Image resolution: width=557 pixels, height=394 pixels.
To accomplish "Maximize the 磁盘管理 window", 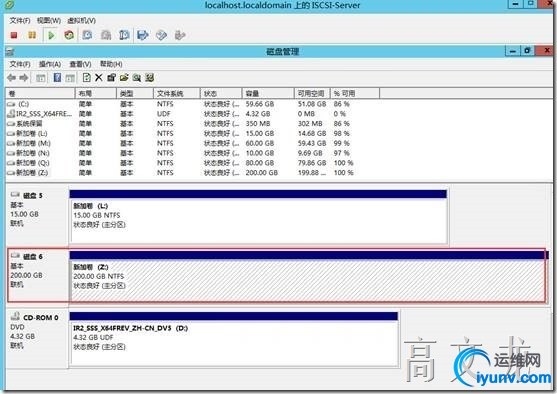I will click(527, 51).
